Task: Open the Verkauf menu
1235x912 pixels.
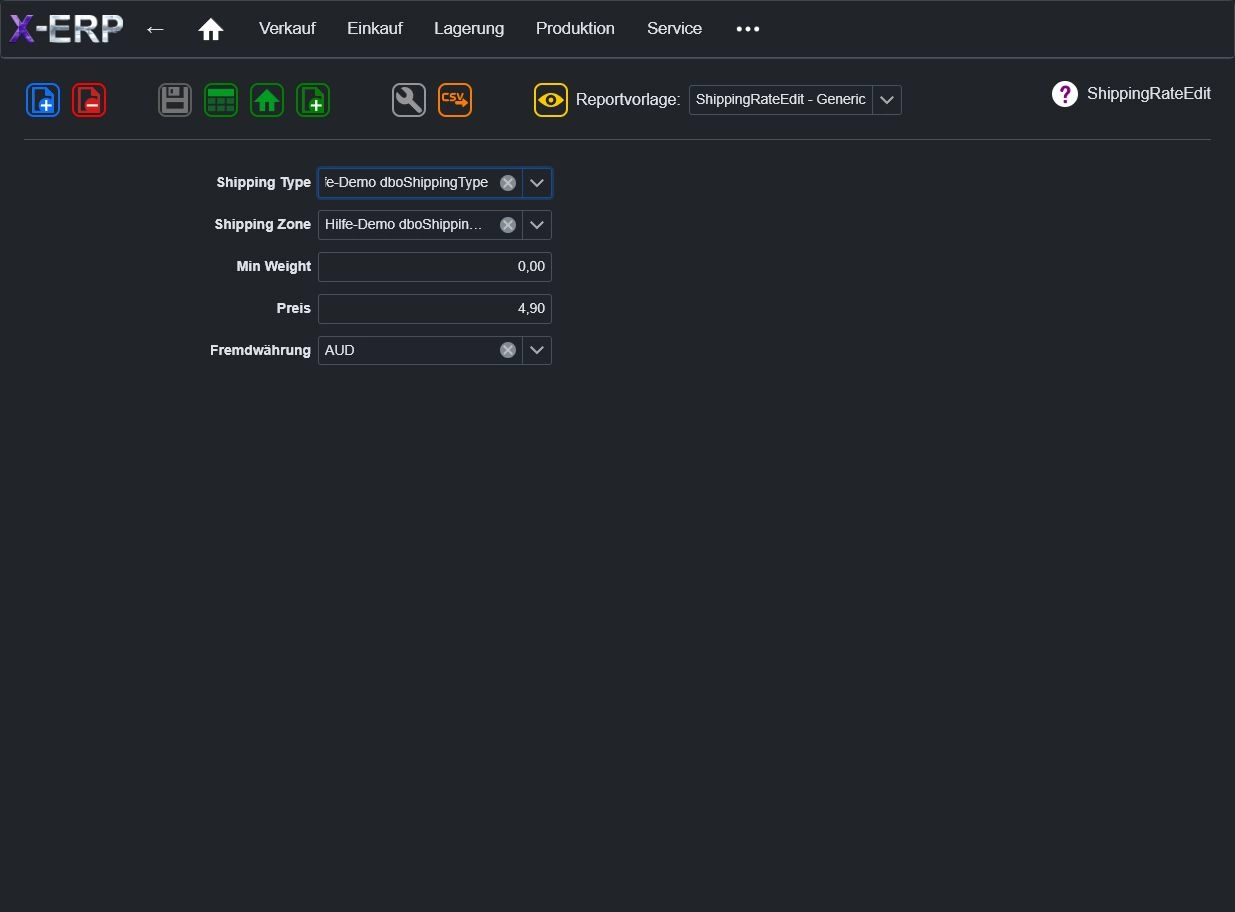Action: click(287, 29)
